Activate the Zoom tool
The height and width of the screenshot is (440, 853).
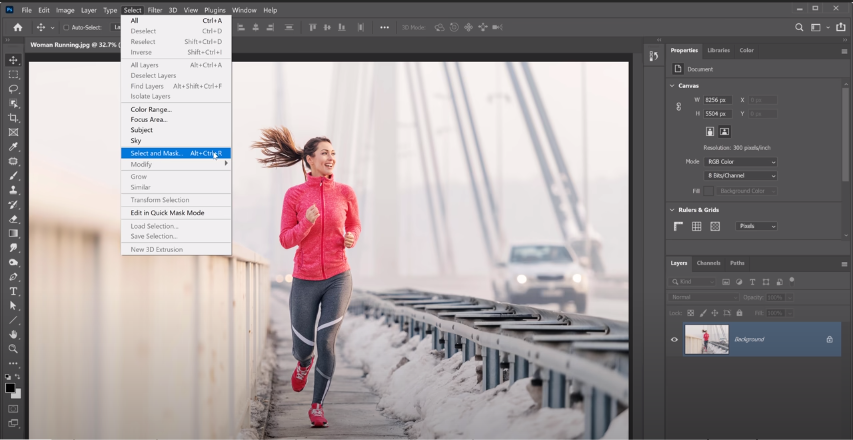14,348
